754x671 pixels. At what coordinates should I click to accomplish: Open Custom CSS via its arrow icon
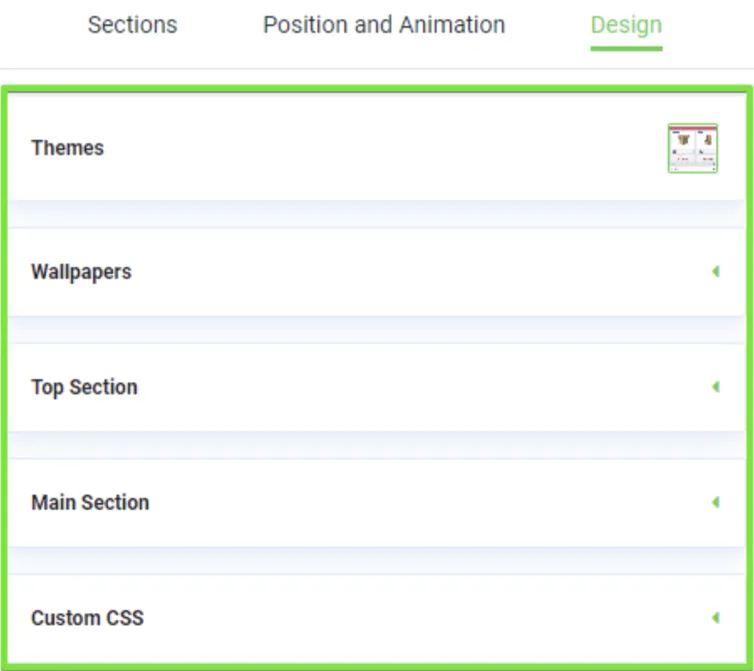[x=715, y=618]
